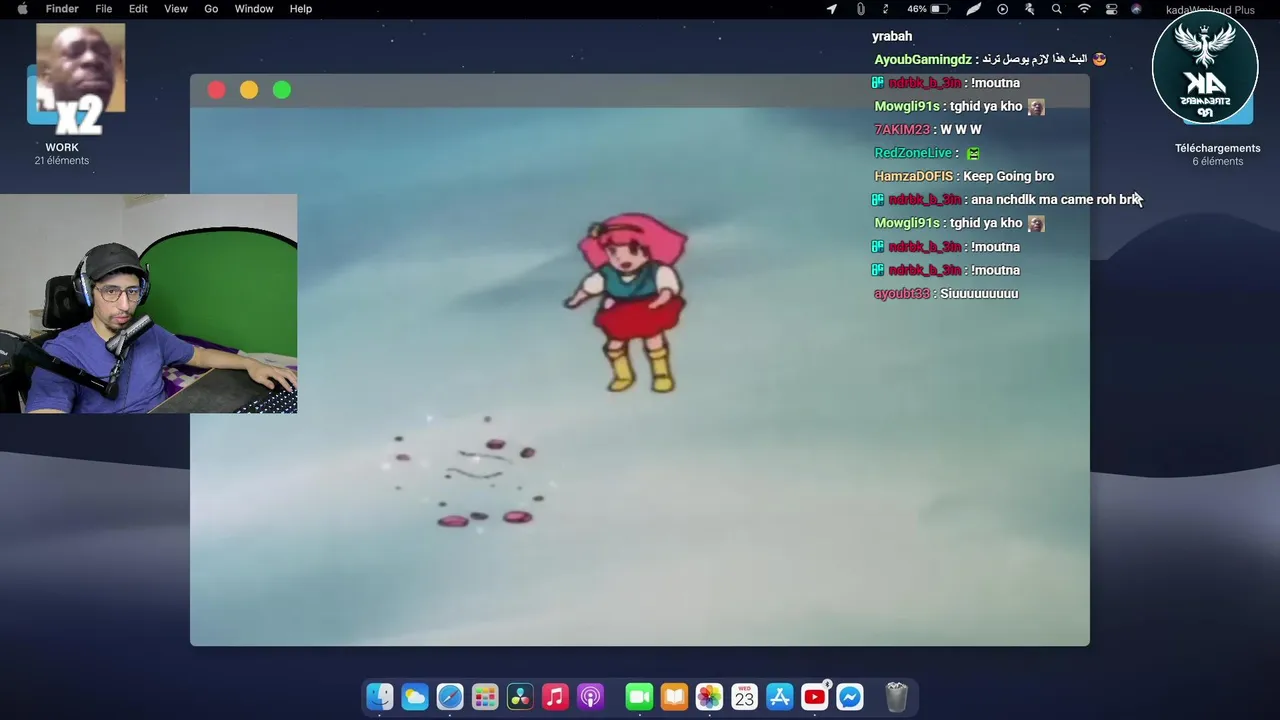Open Safari browser from the dock
The width and height of the screenshot is (1280, 720).
click(450, 696)
